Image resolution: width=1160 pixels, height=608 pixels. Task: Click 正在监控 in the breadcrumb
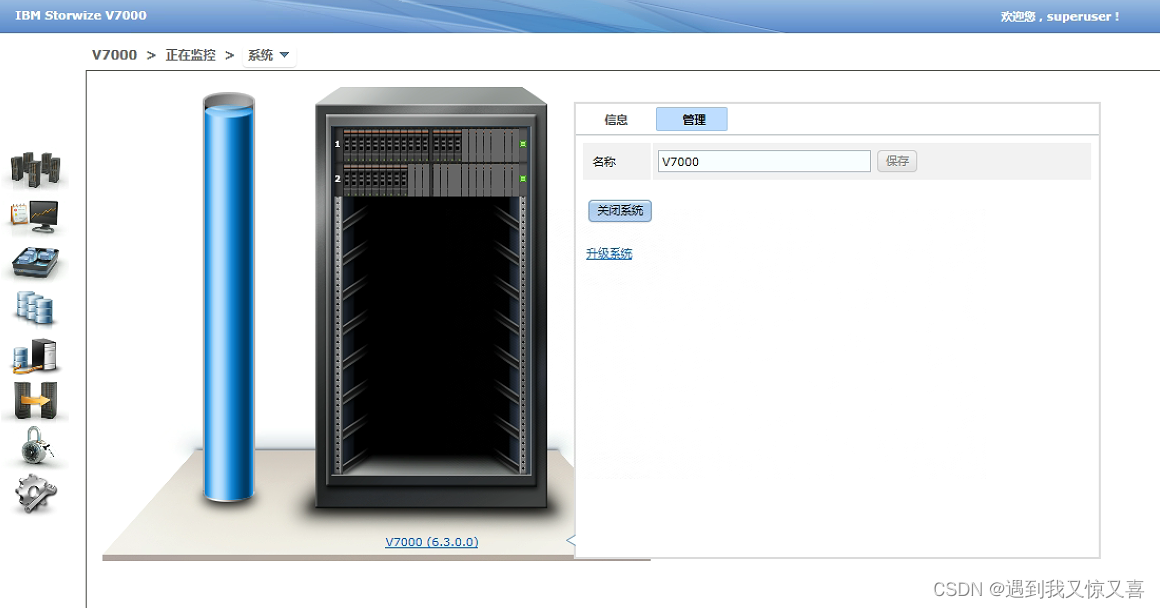189,55
